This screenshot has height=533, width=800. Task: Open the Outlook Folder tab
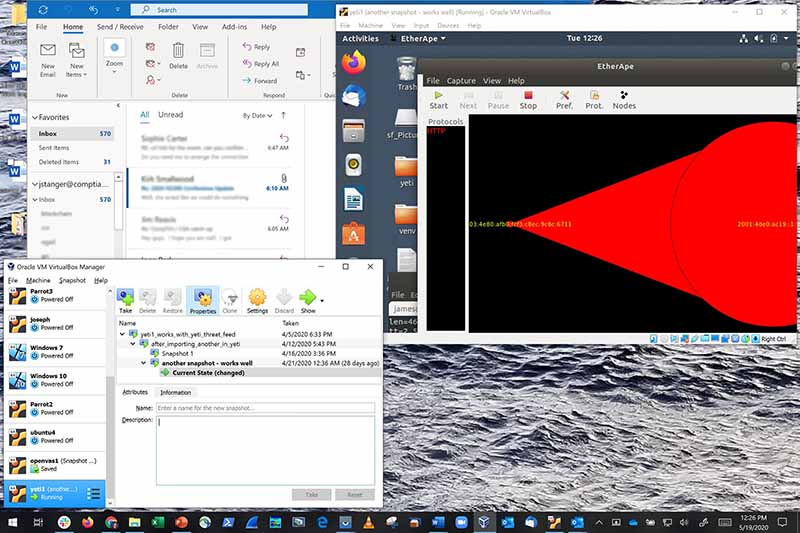(168, 27)
